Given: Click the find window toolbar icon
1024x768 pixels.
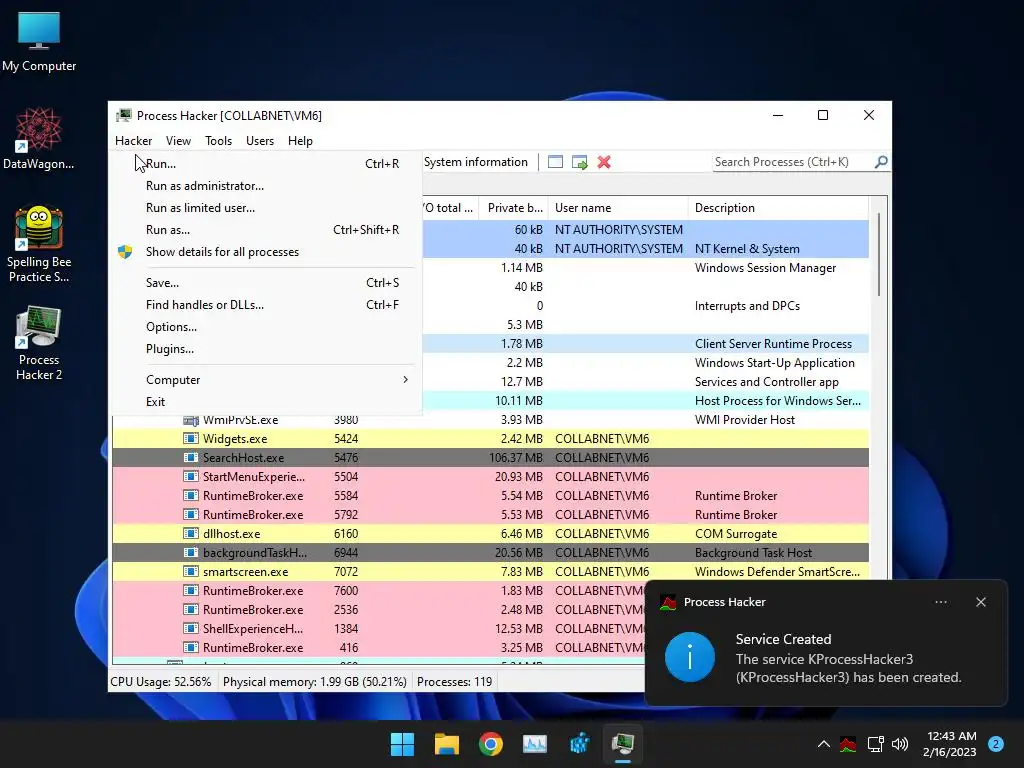Looking at the screenshot, I should point(555,162).
